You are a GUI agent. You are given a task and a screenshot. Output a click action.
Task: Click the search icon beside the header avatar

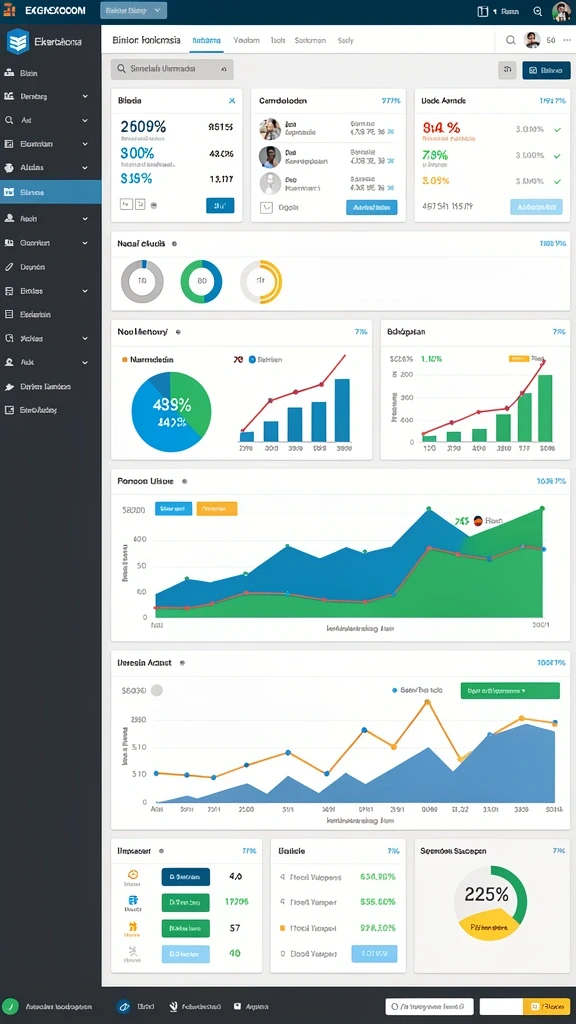click(x=511, y=40)
